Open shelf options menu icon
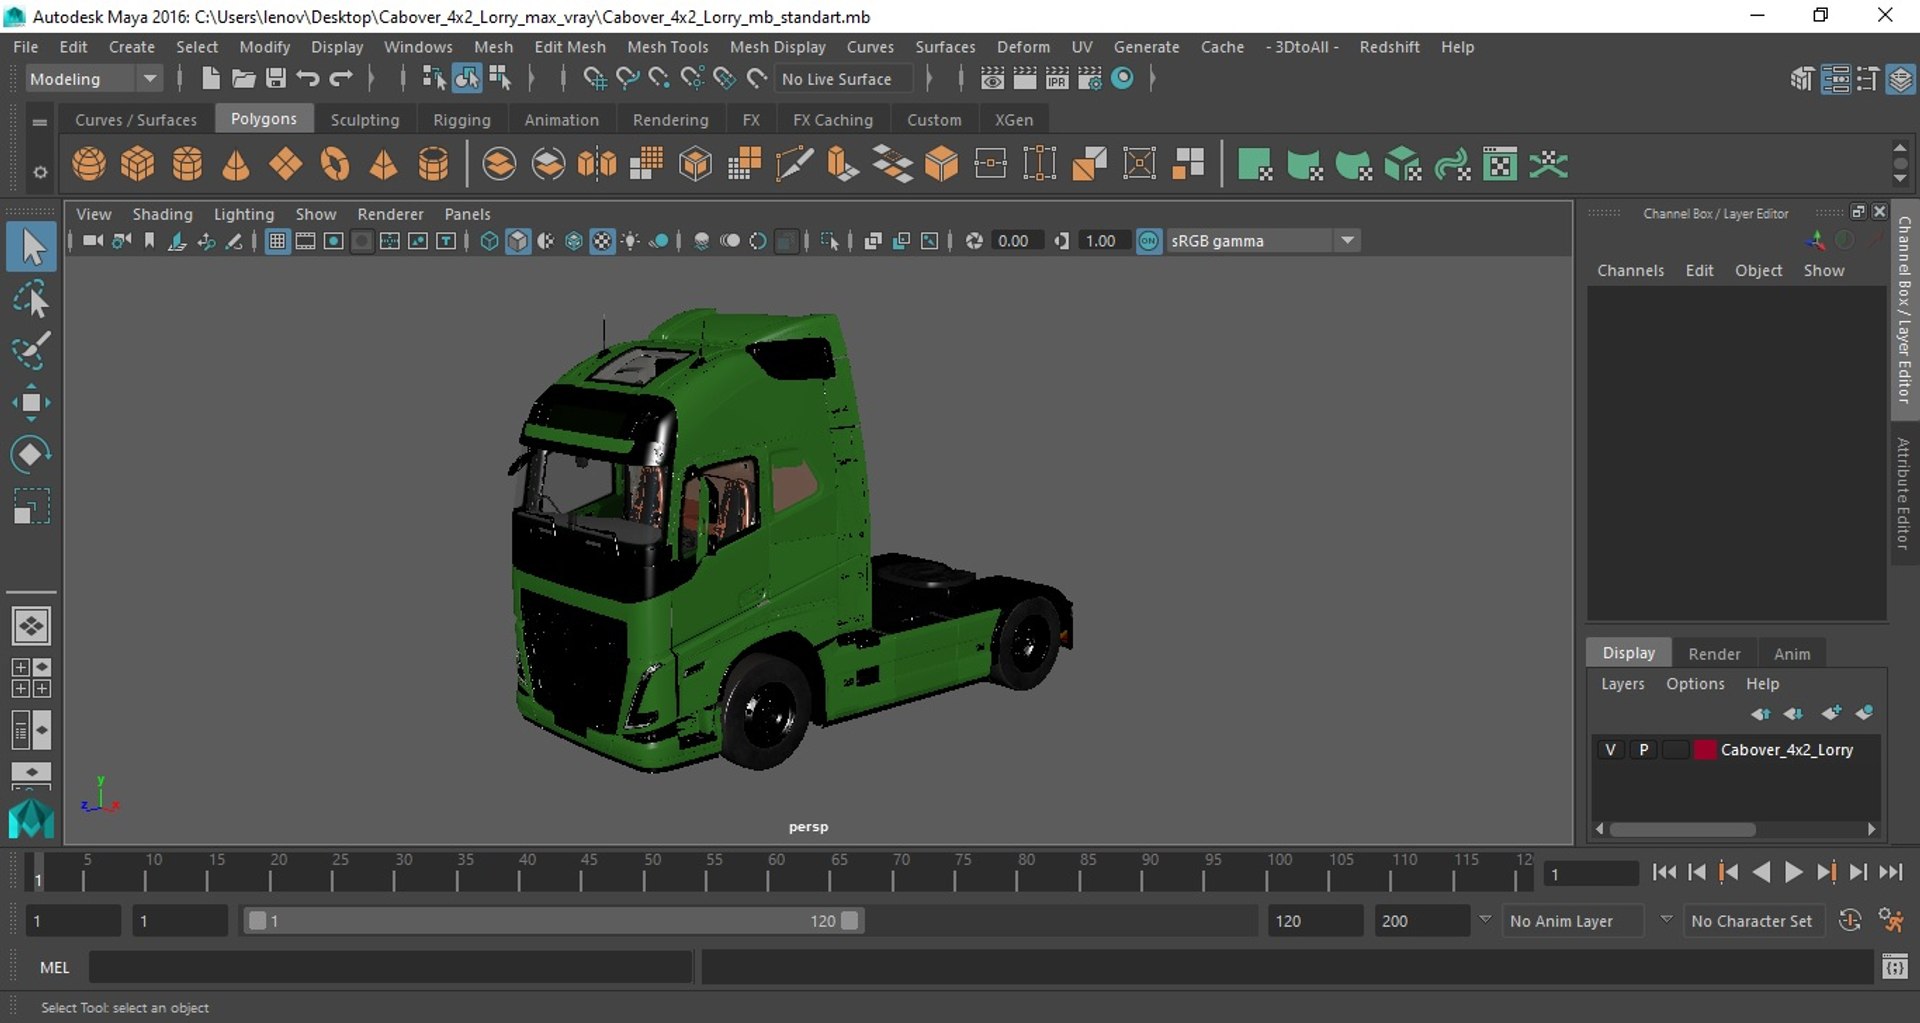 click(x=40, y=172)
